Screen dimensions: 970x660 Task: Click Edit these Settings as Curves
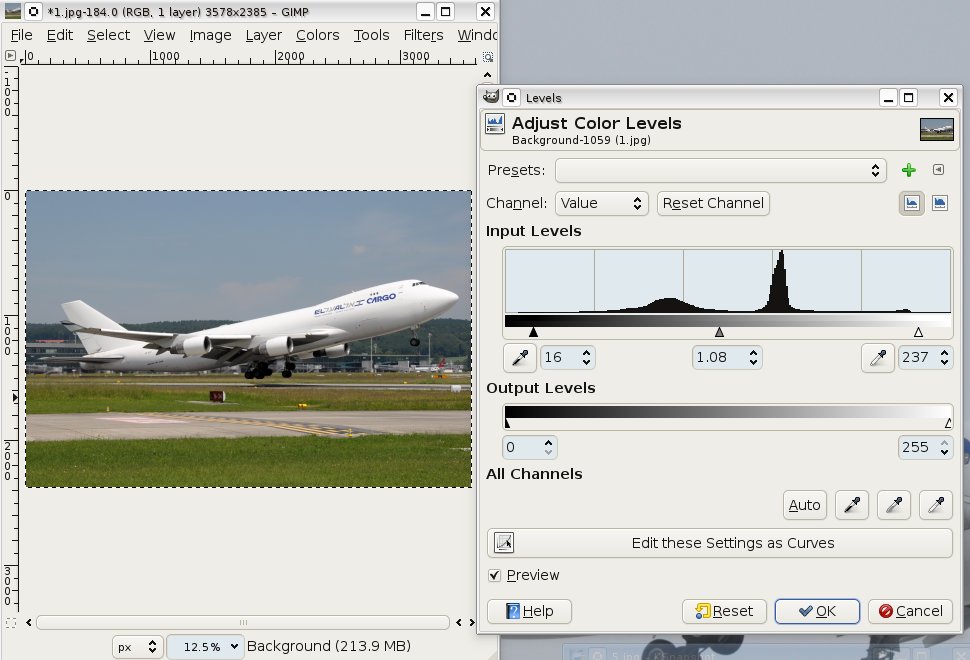click(719, 543)
